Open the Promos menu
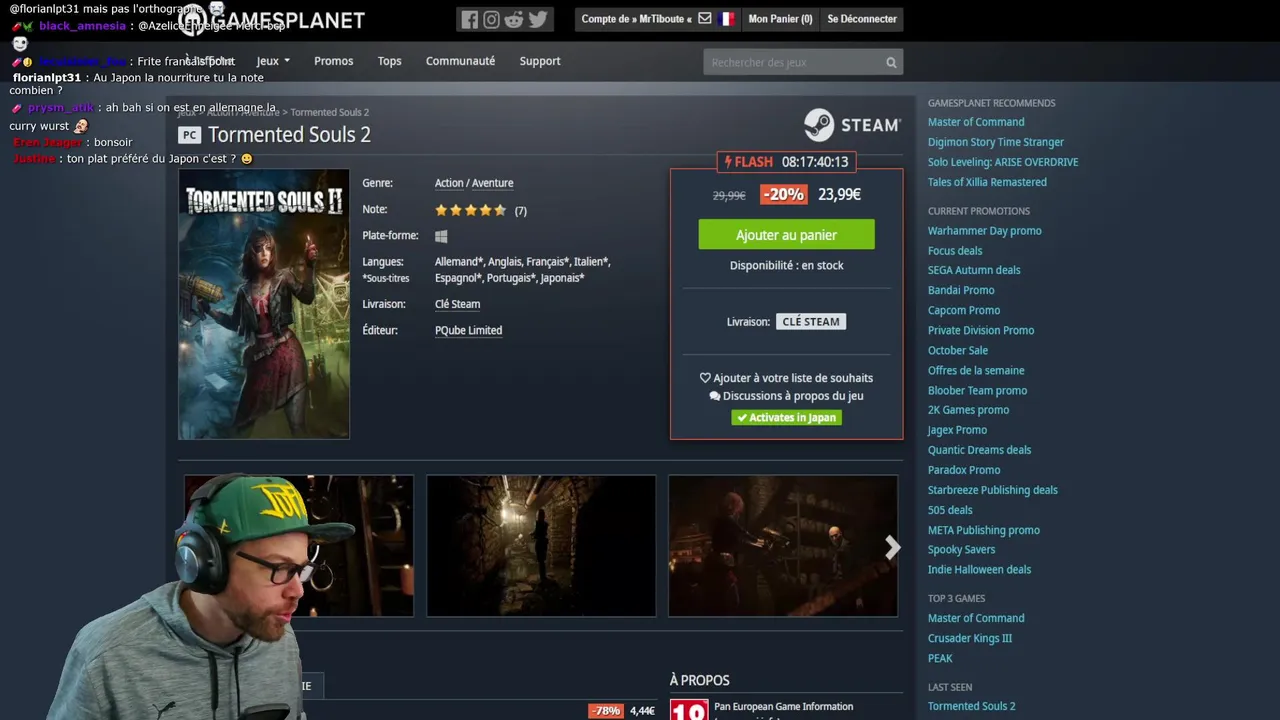 333,61
